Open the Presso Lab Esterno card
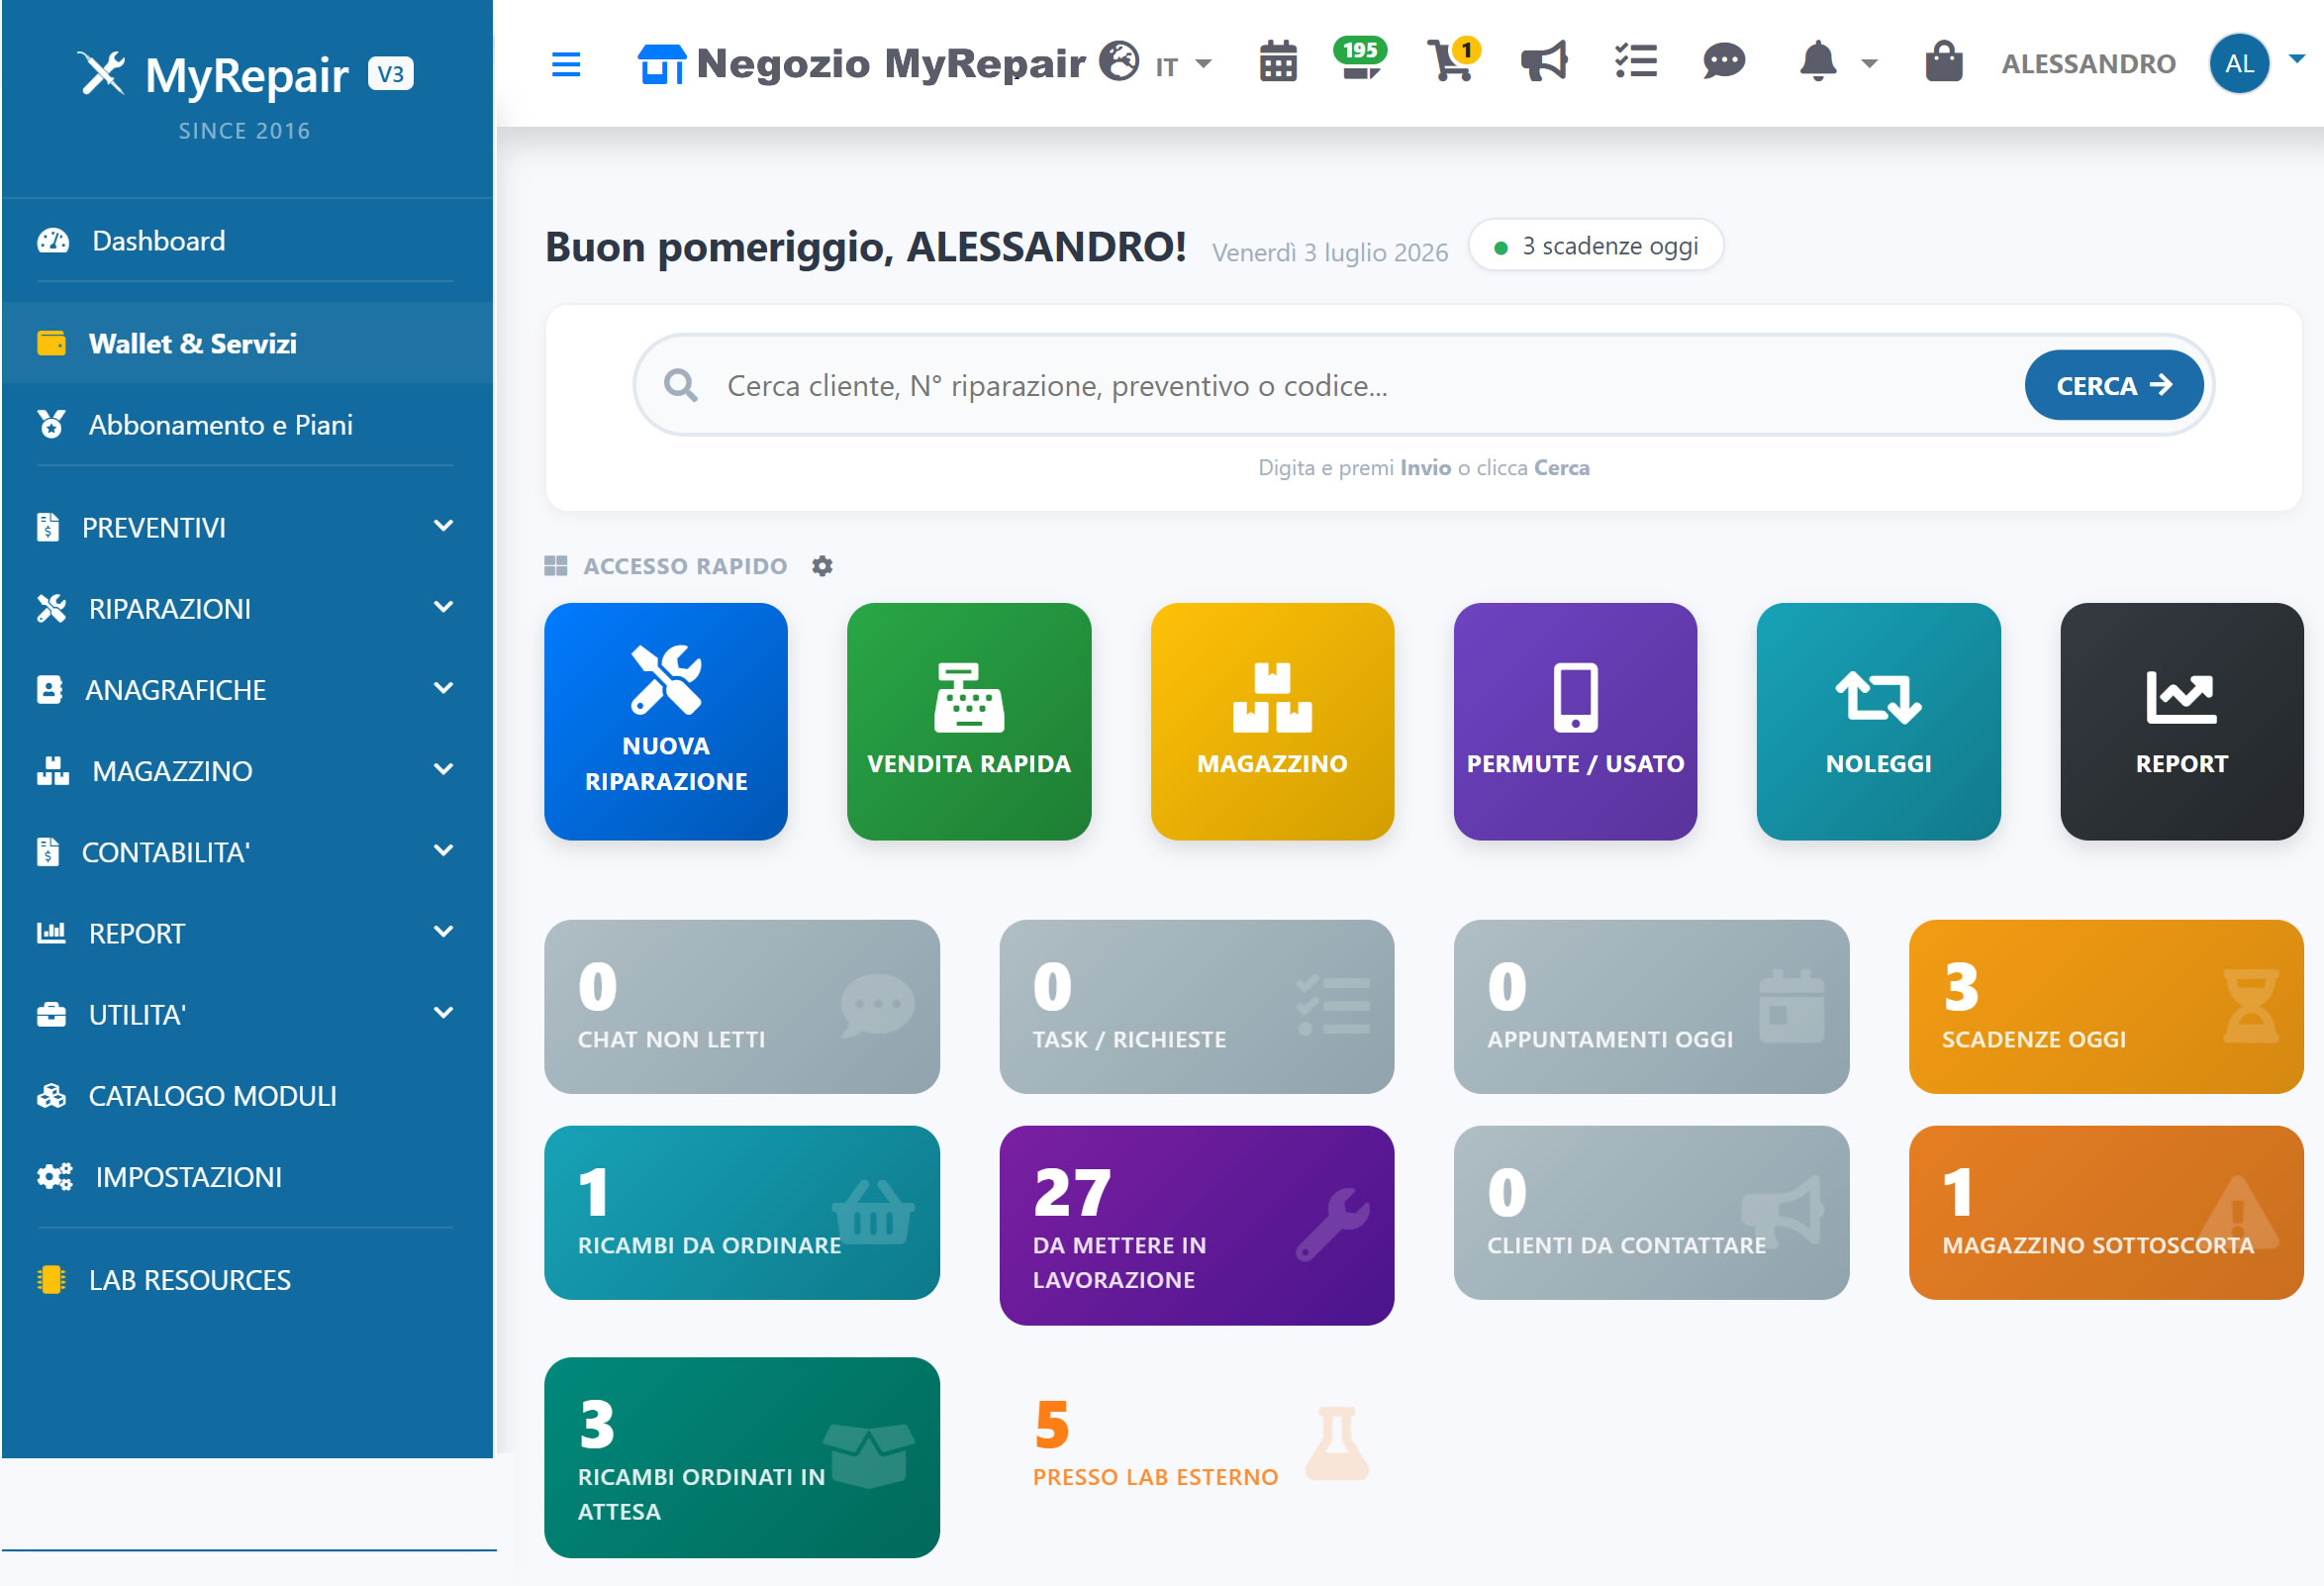The width and height of the screenshot is (2324, 1586). [1196, 1444]
